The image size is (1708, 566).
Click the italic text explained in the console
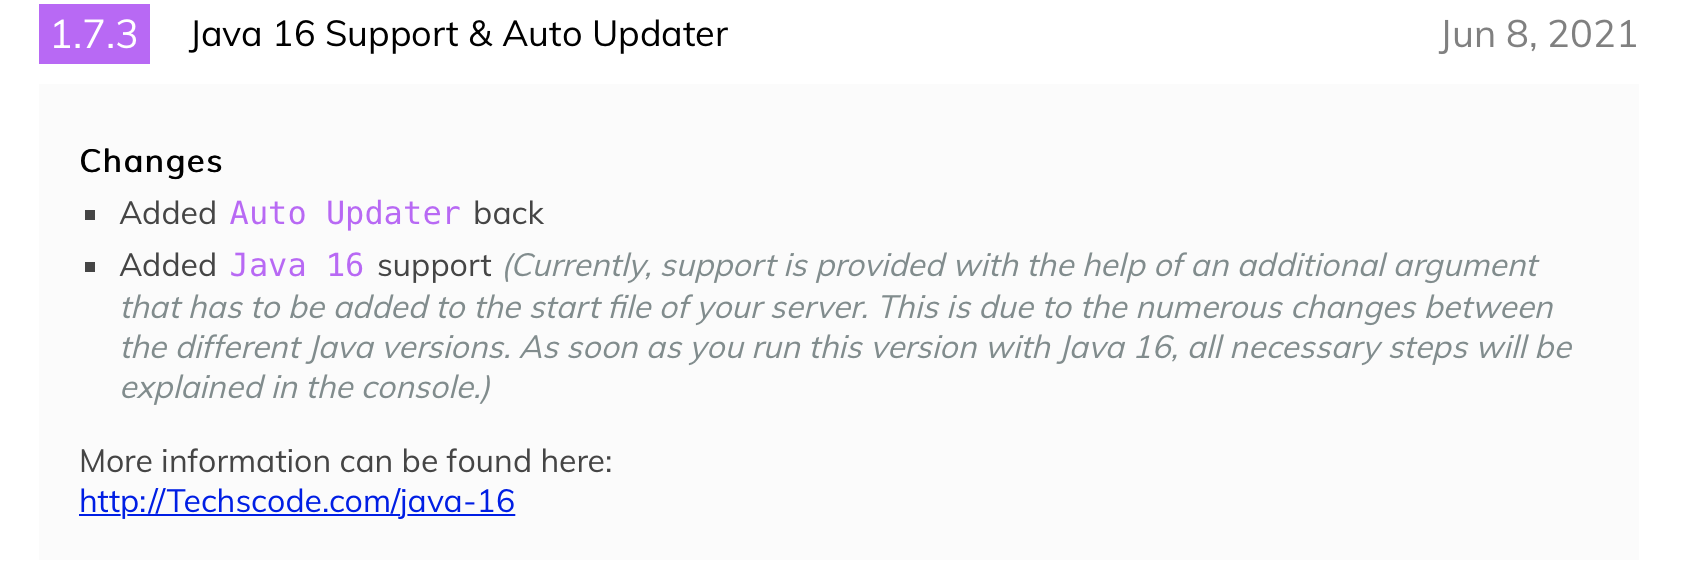(305, 387)
